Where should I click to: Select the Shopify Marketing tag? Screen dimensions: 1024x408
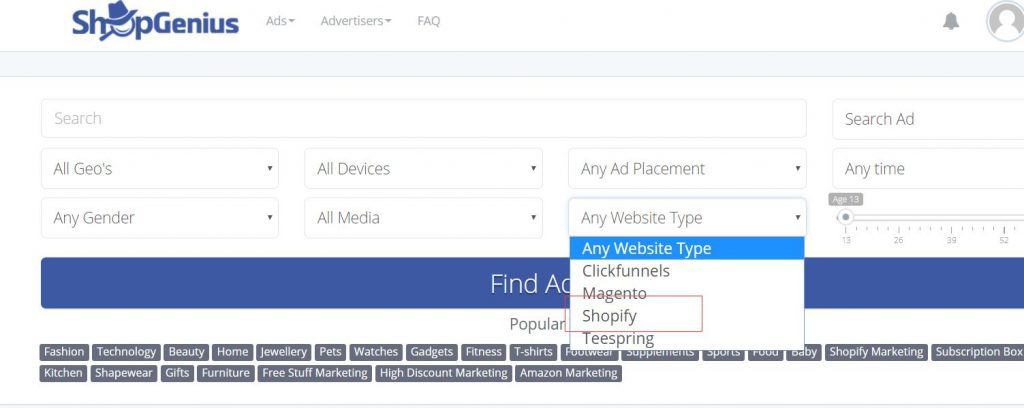click(x=876, y=352)
